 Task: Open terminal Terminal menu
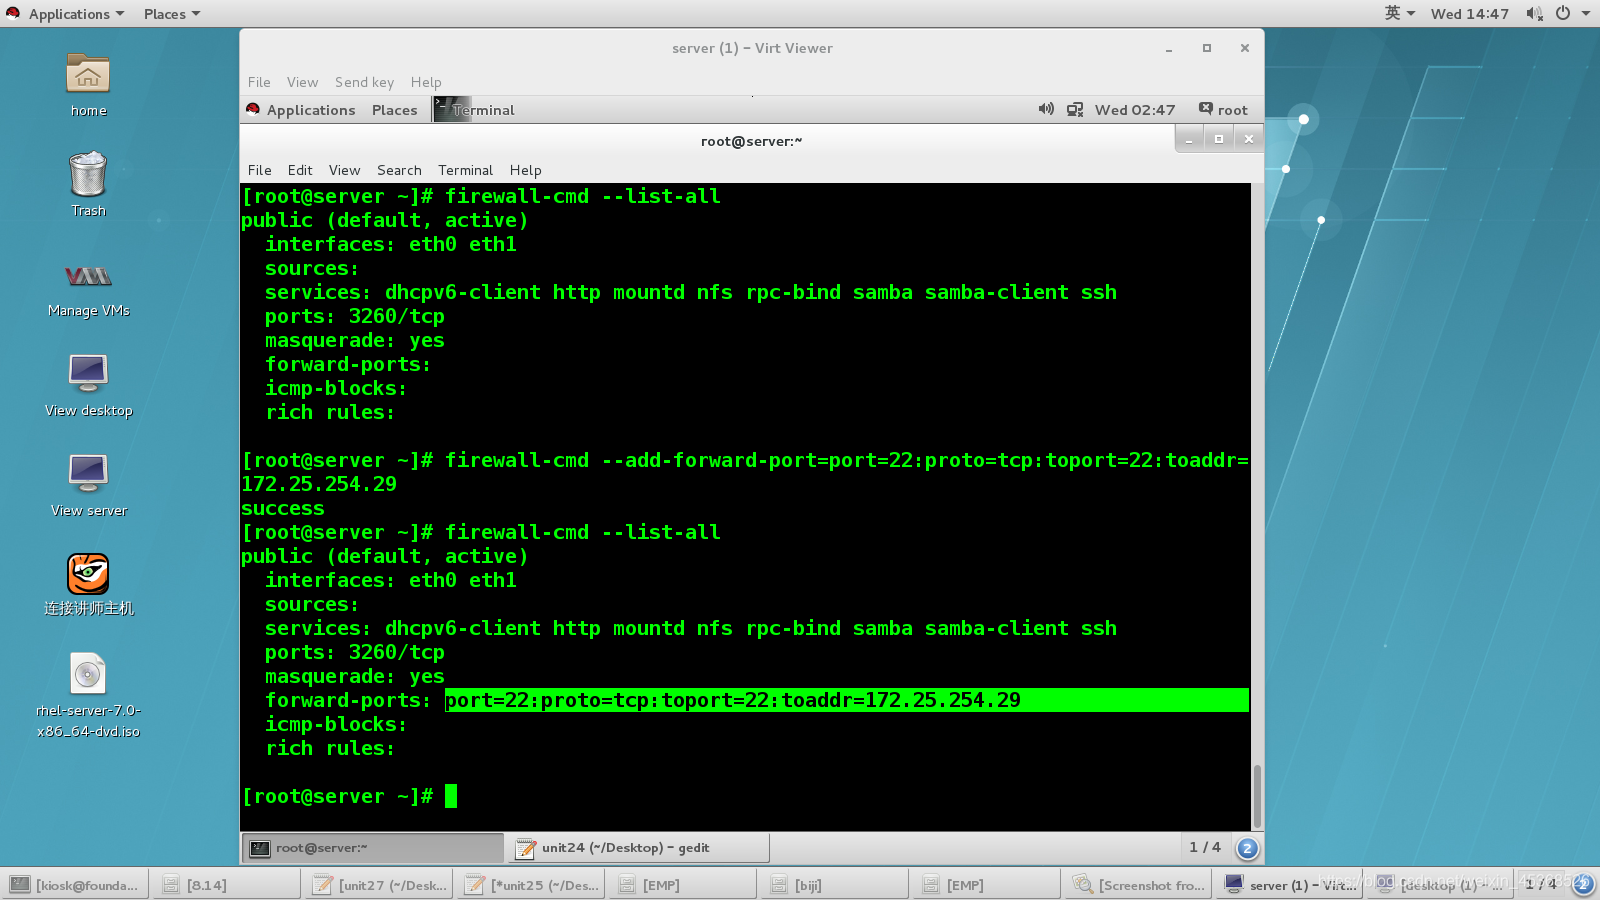pos(465,170)
